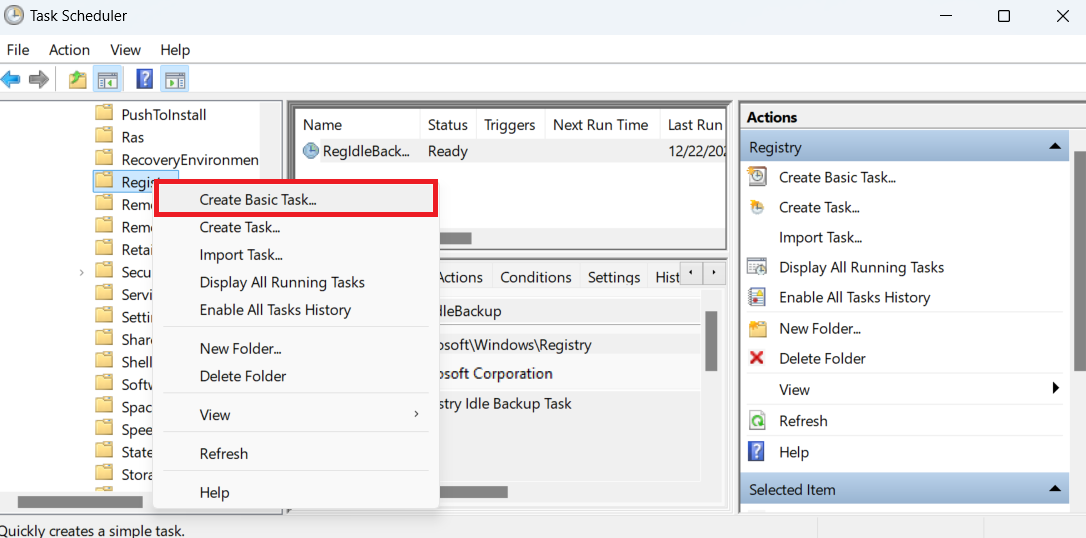The height and width of the screenshot is (538, 1086).
Task: Select the Ready status cell of RegIdleBackup
Action: point(447,151)
